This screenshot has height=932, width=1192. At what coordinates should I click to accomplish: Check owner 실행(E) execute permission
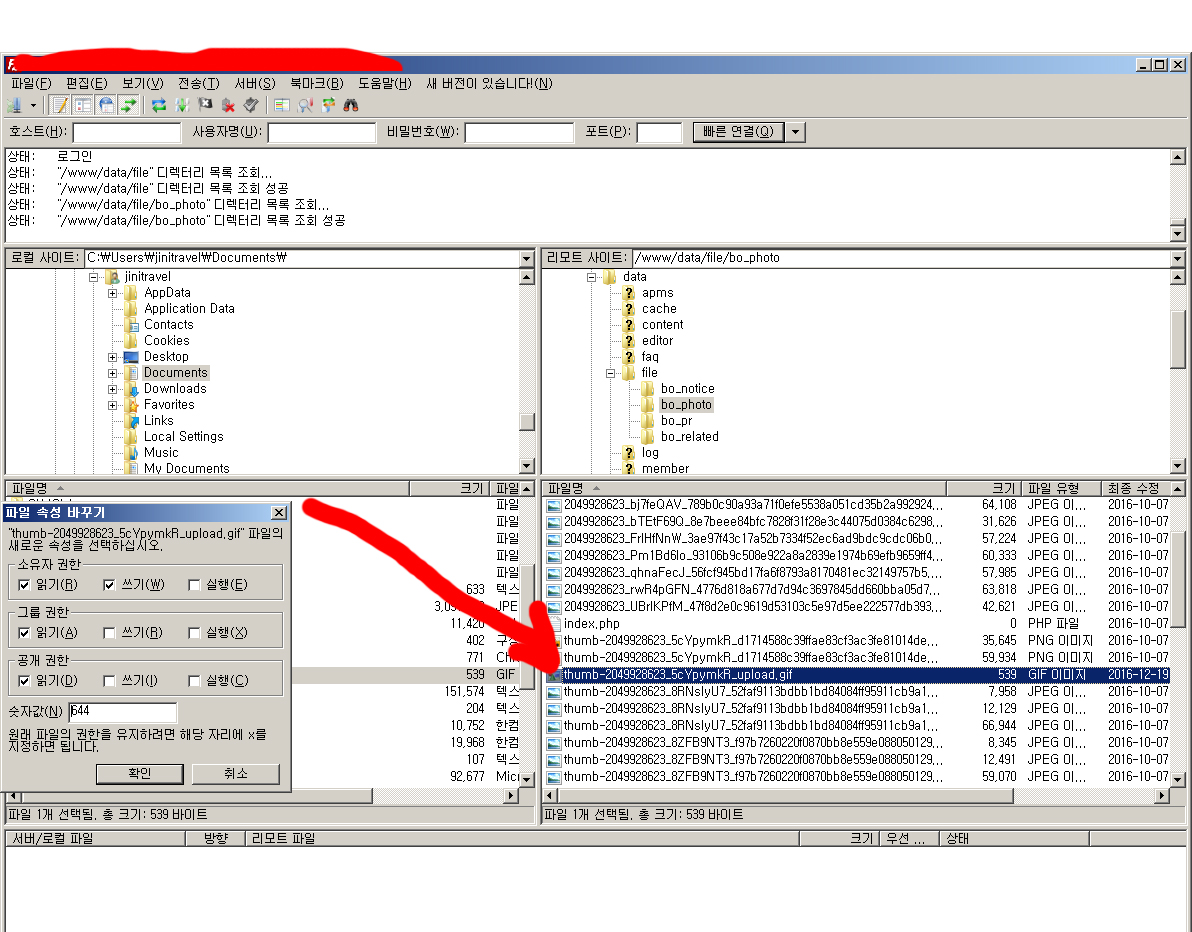194,585
